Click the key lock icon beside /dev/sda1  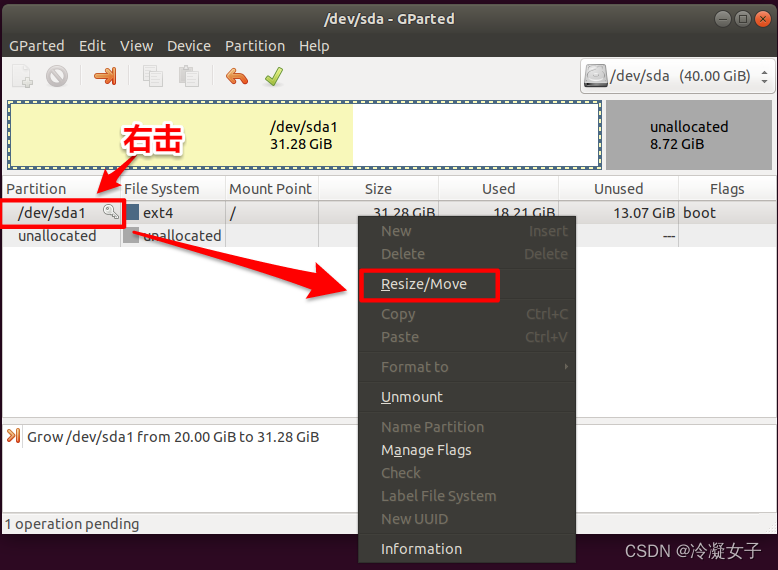111,212
